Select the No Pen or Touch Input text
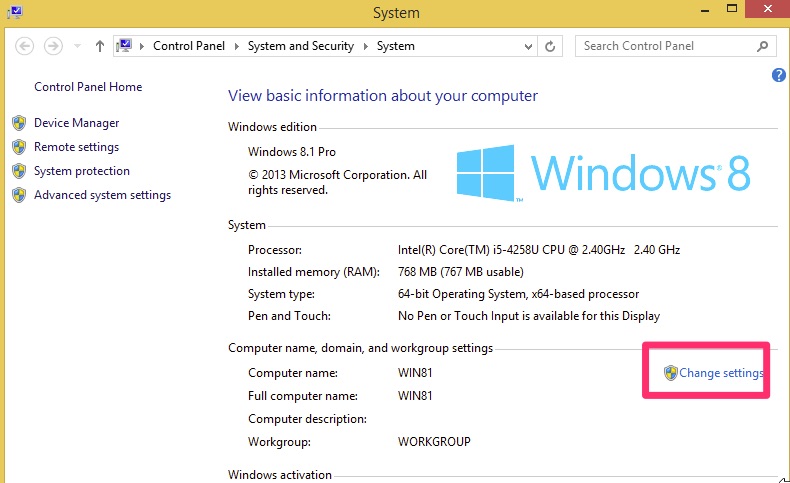Viewport: 790px width, 483px height. click(x=529, y=316)
